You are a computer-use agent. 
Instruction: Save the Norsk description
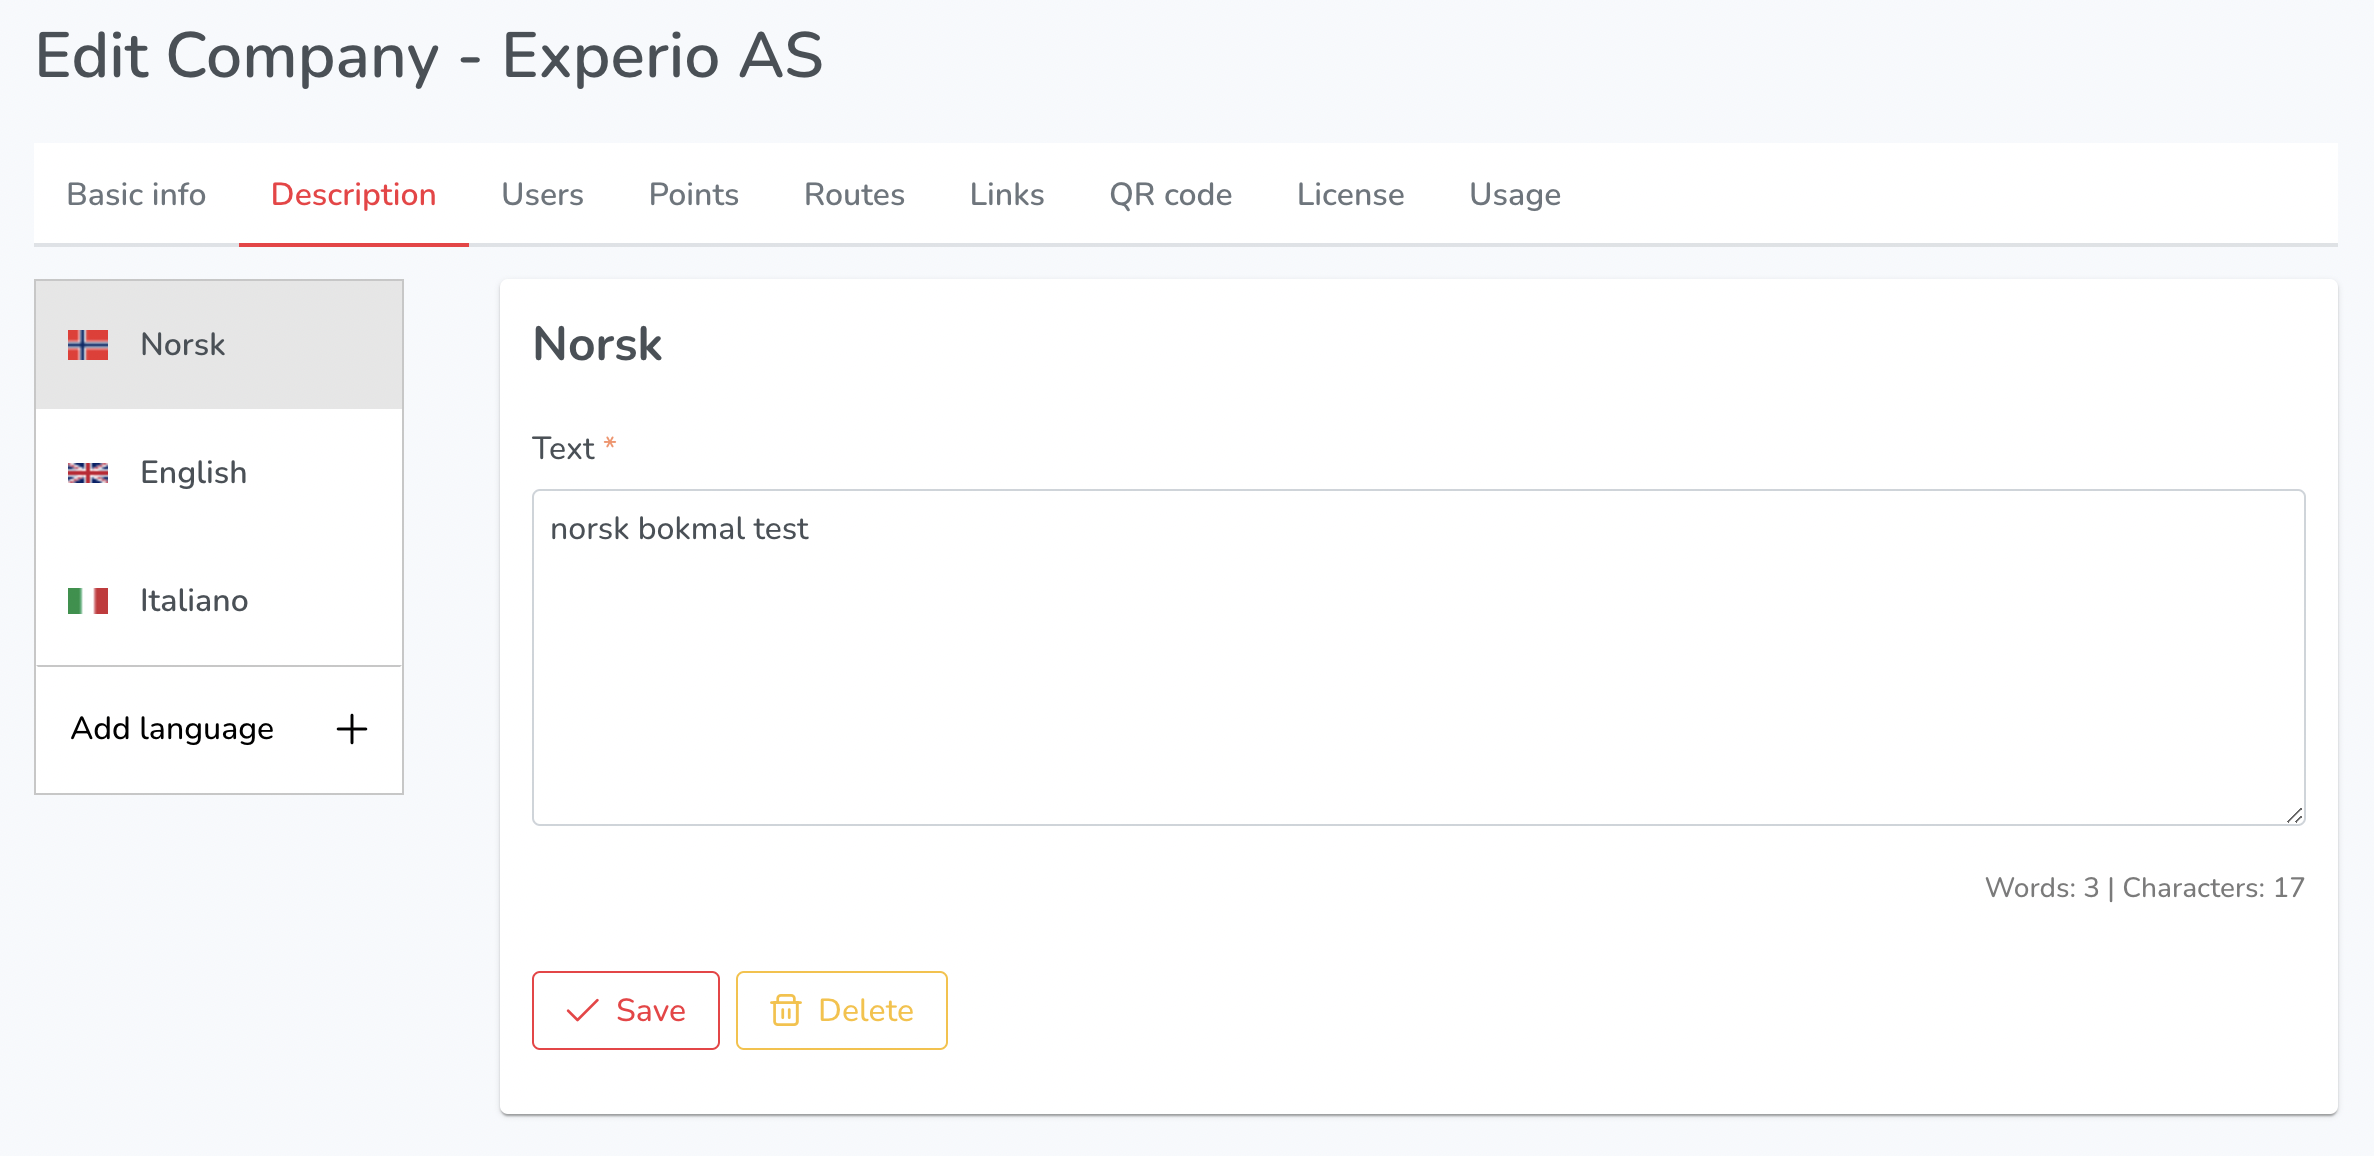626,1010
